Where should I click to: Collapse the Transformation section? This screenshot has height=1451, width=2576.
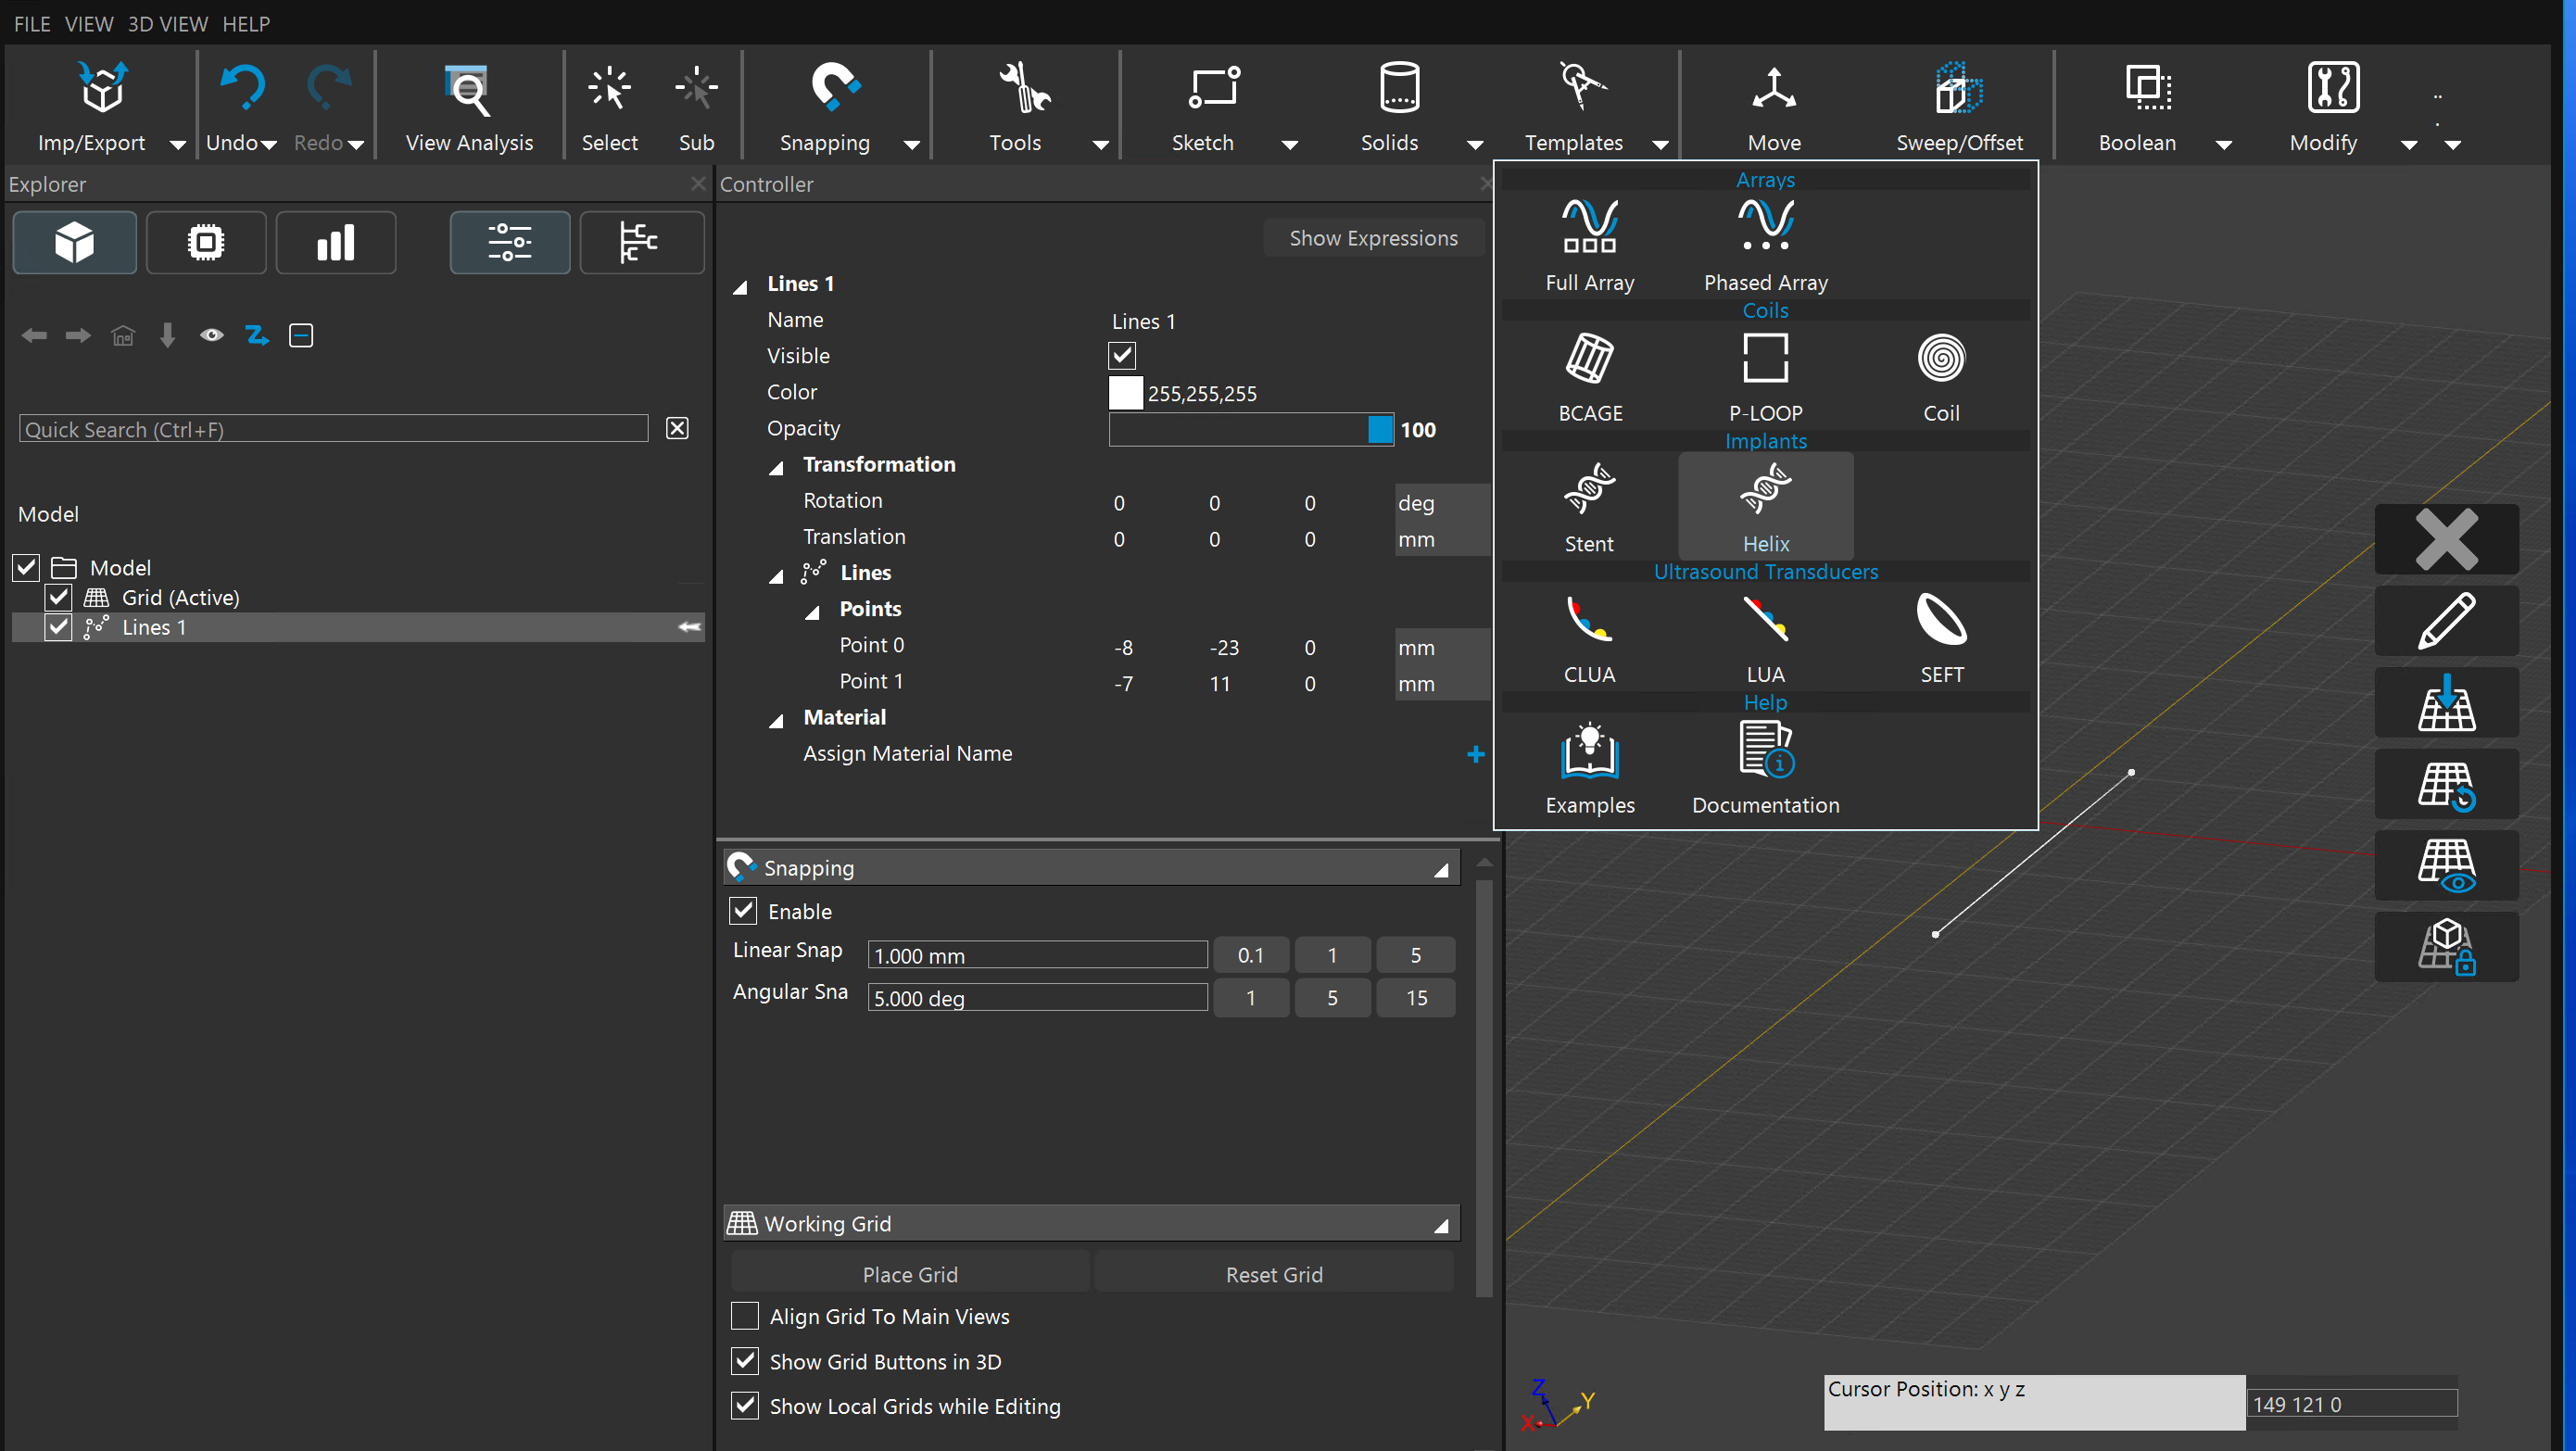(776, 467)
